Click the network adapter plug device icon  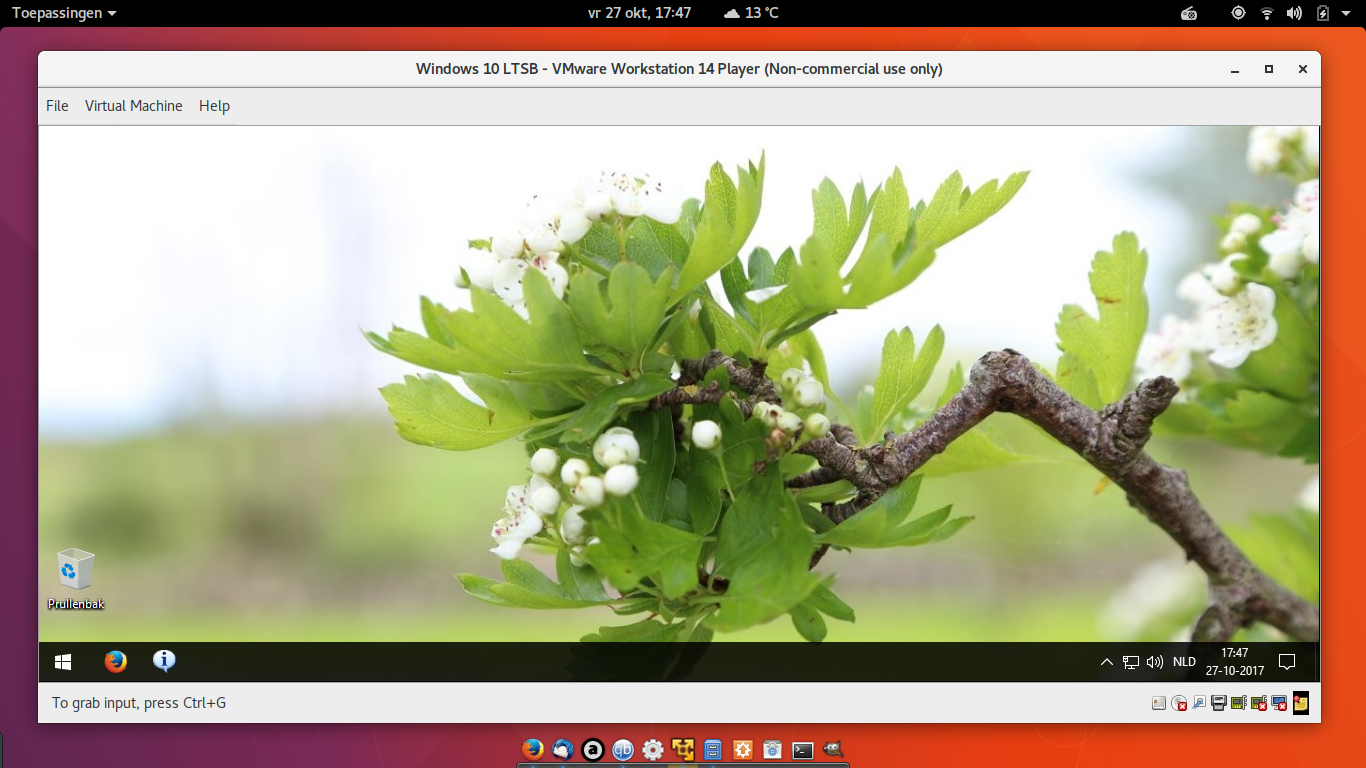click(x=1199, y=703)
